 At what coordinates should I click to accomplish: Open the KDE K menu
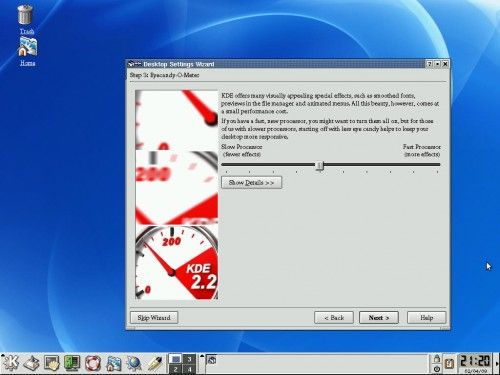[x=10, y=363]
